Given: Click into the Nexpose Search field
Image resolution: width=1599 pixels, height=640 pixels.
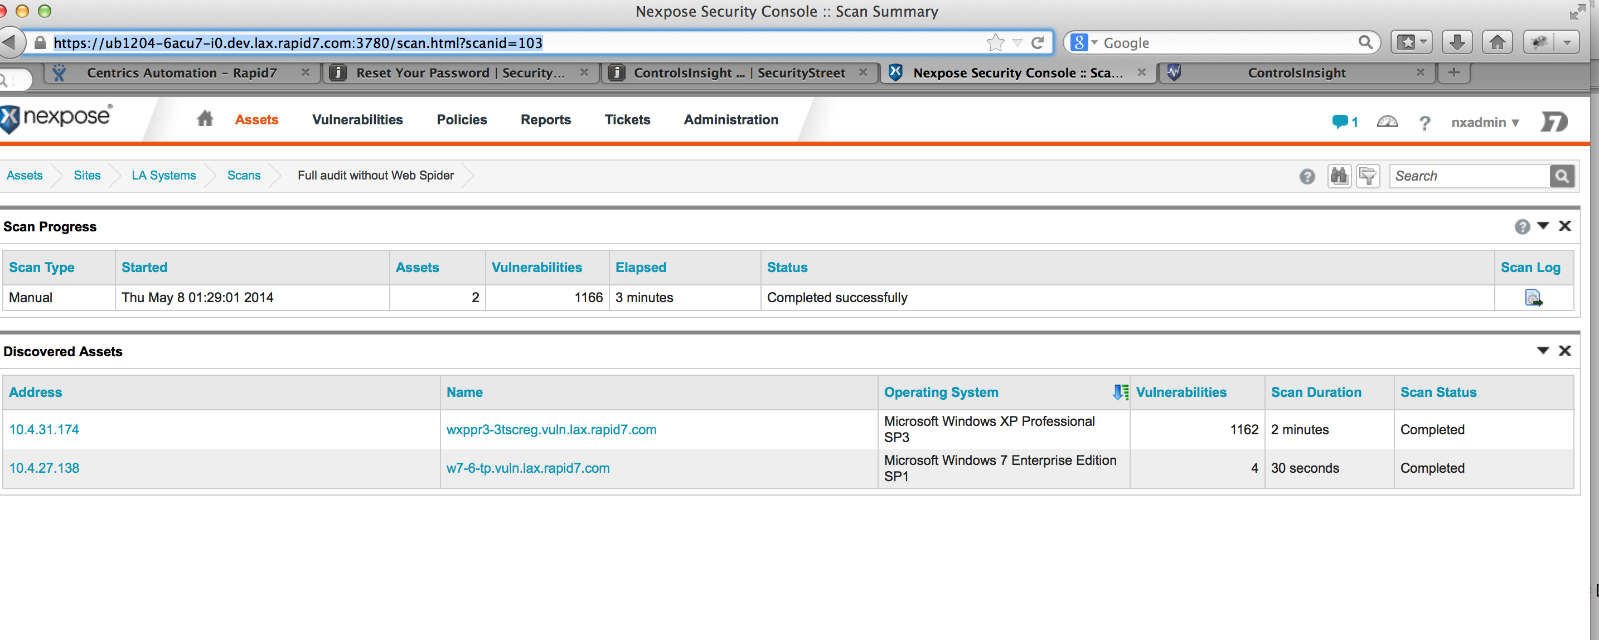Looking at the screenshot, I should pyautogui.click(x=1468, y=176).
